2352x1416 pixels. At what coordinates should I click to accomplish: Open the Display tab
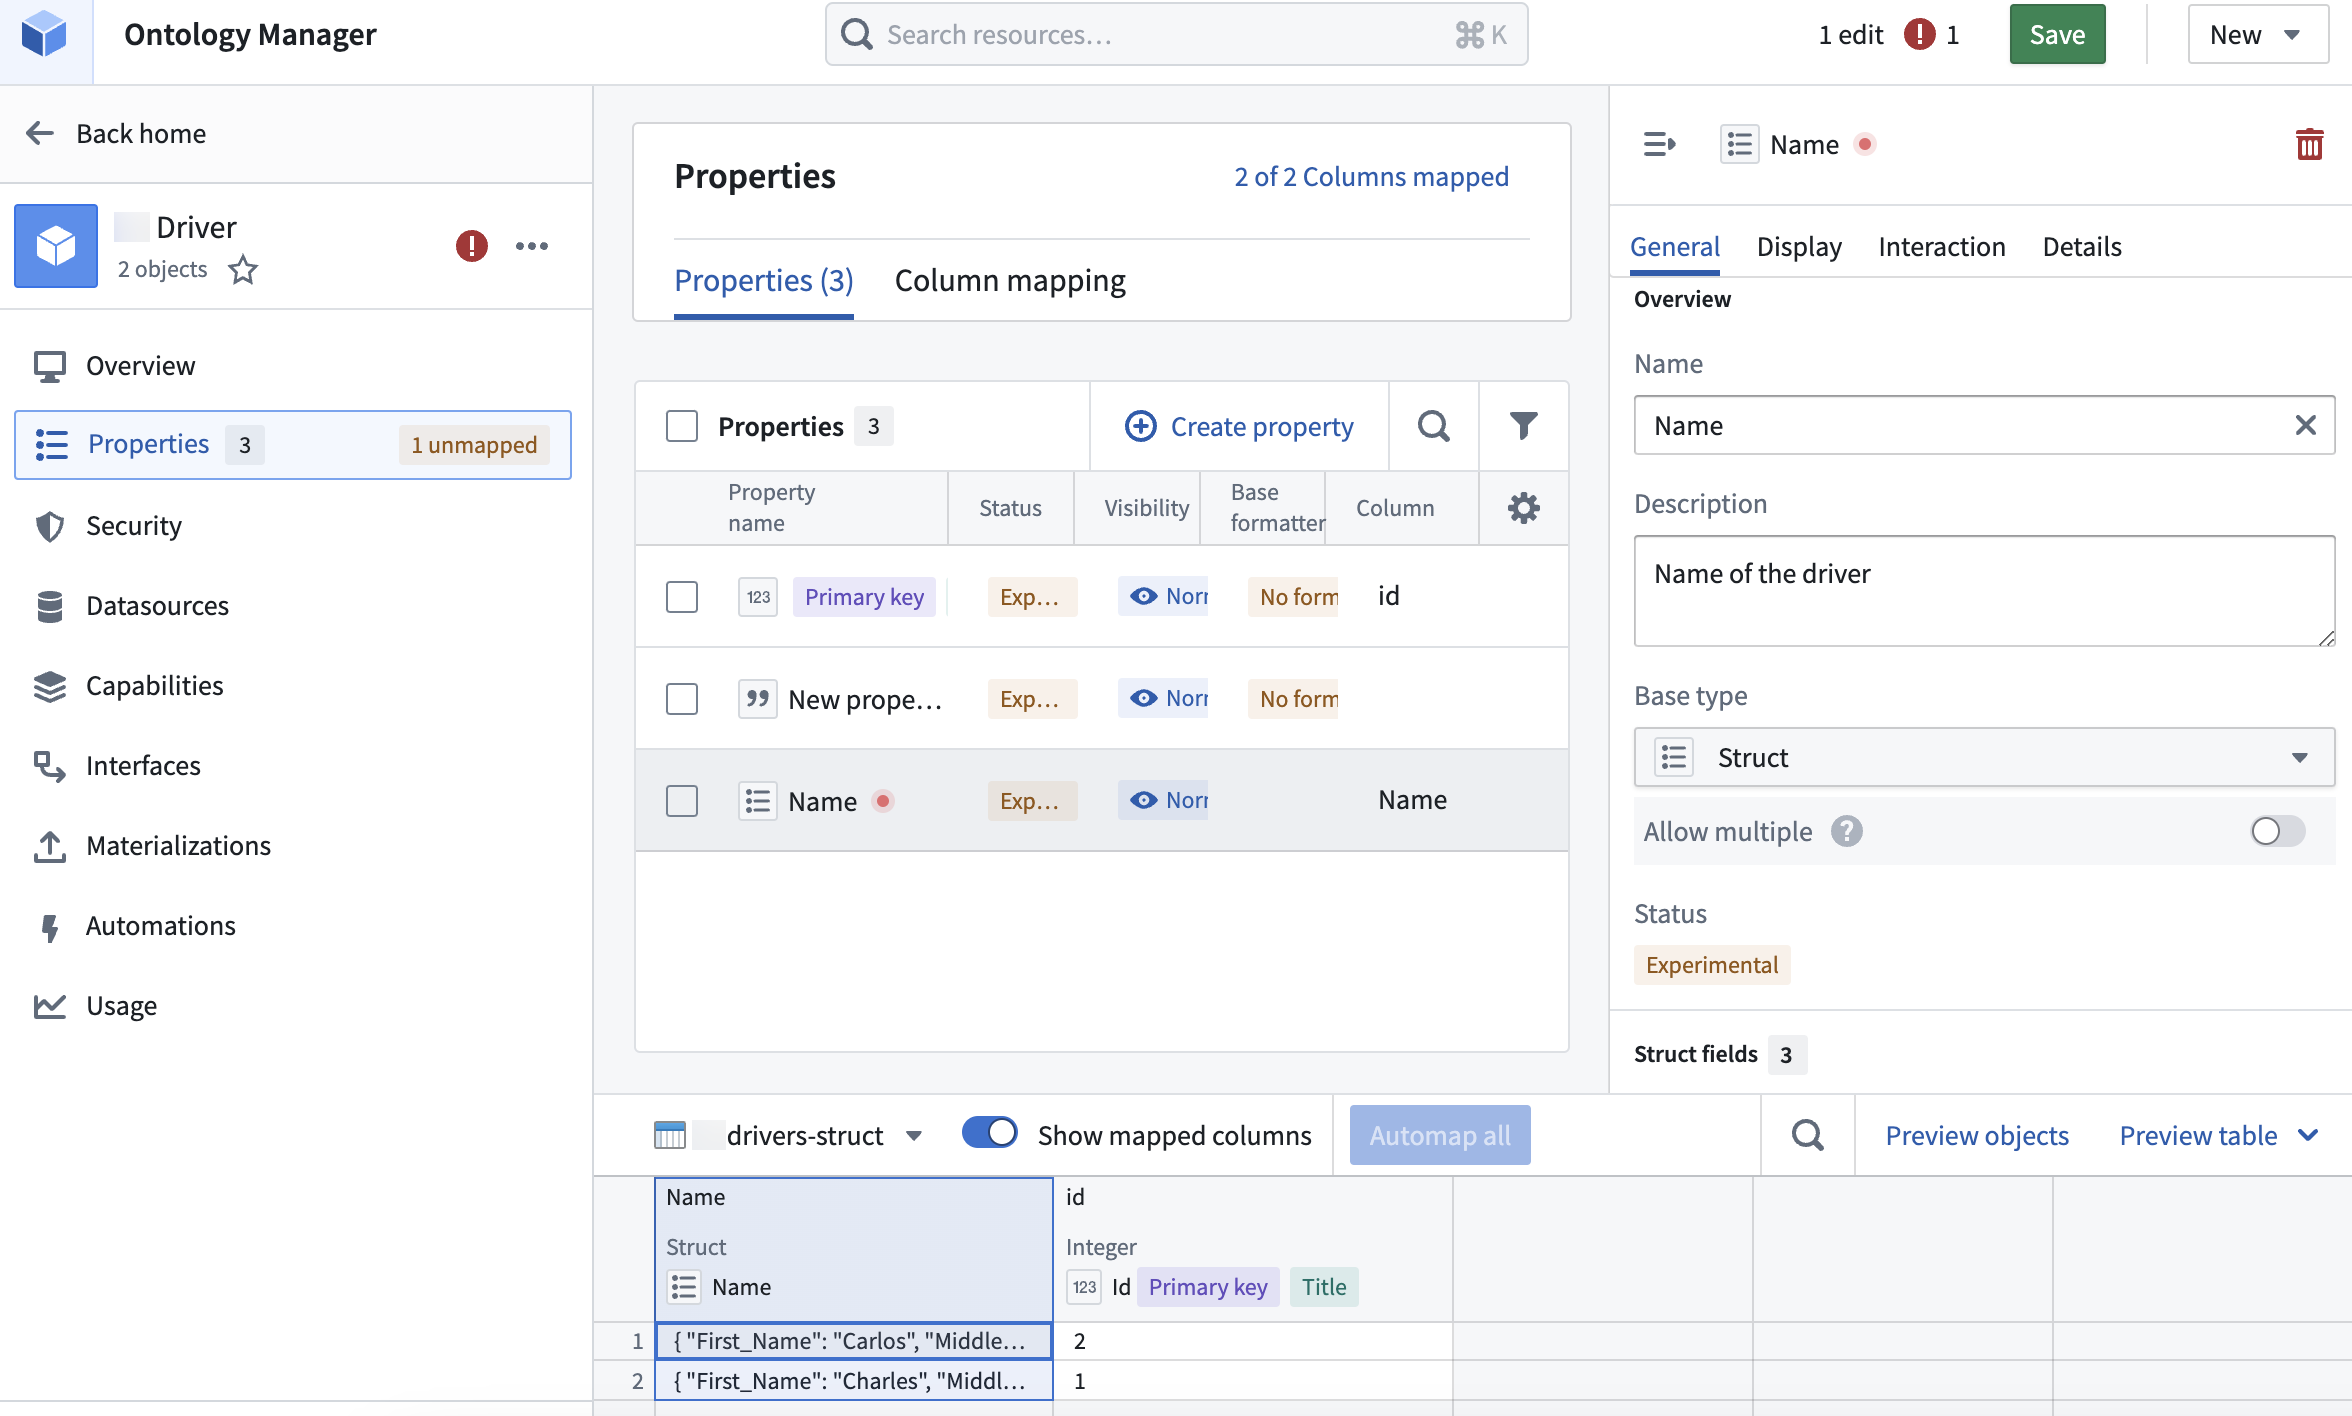click(x=1799, y=247)
